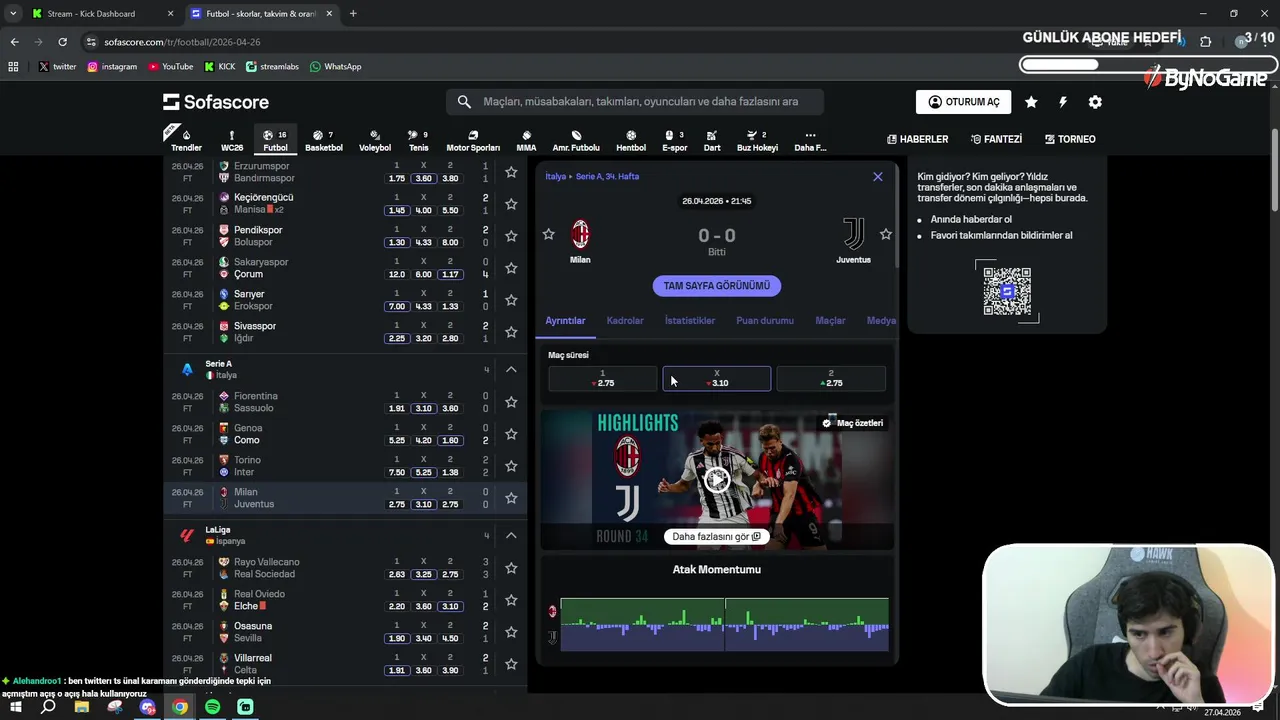Screen dimensions: 1280x720
Task: Close the match details panel
Action: pyautogui.click(x=878, y=177)
